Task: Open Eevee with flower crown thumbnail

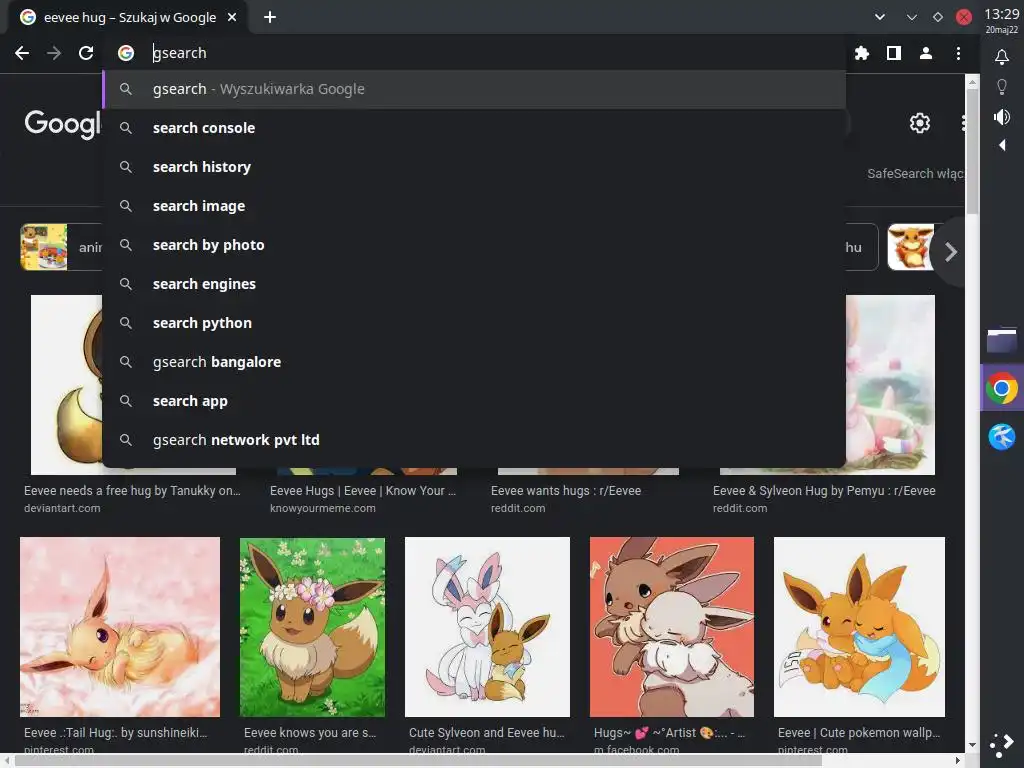Action: coord(312,627)
